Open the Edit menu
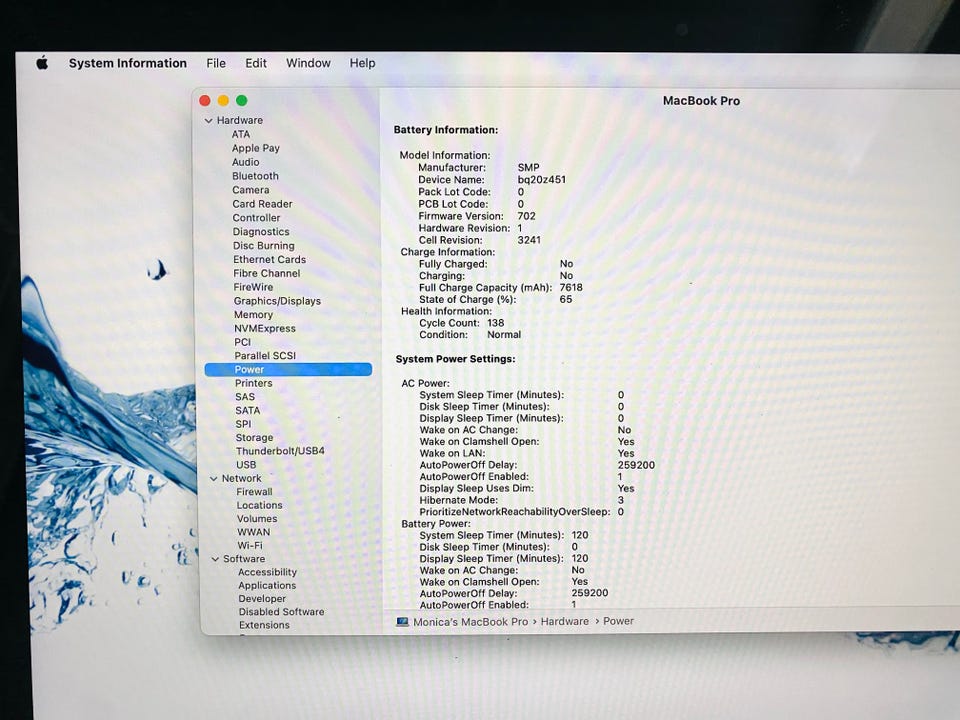The height and width of the screenshot is (720, 960). click(x=256, y=63)
